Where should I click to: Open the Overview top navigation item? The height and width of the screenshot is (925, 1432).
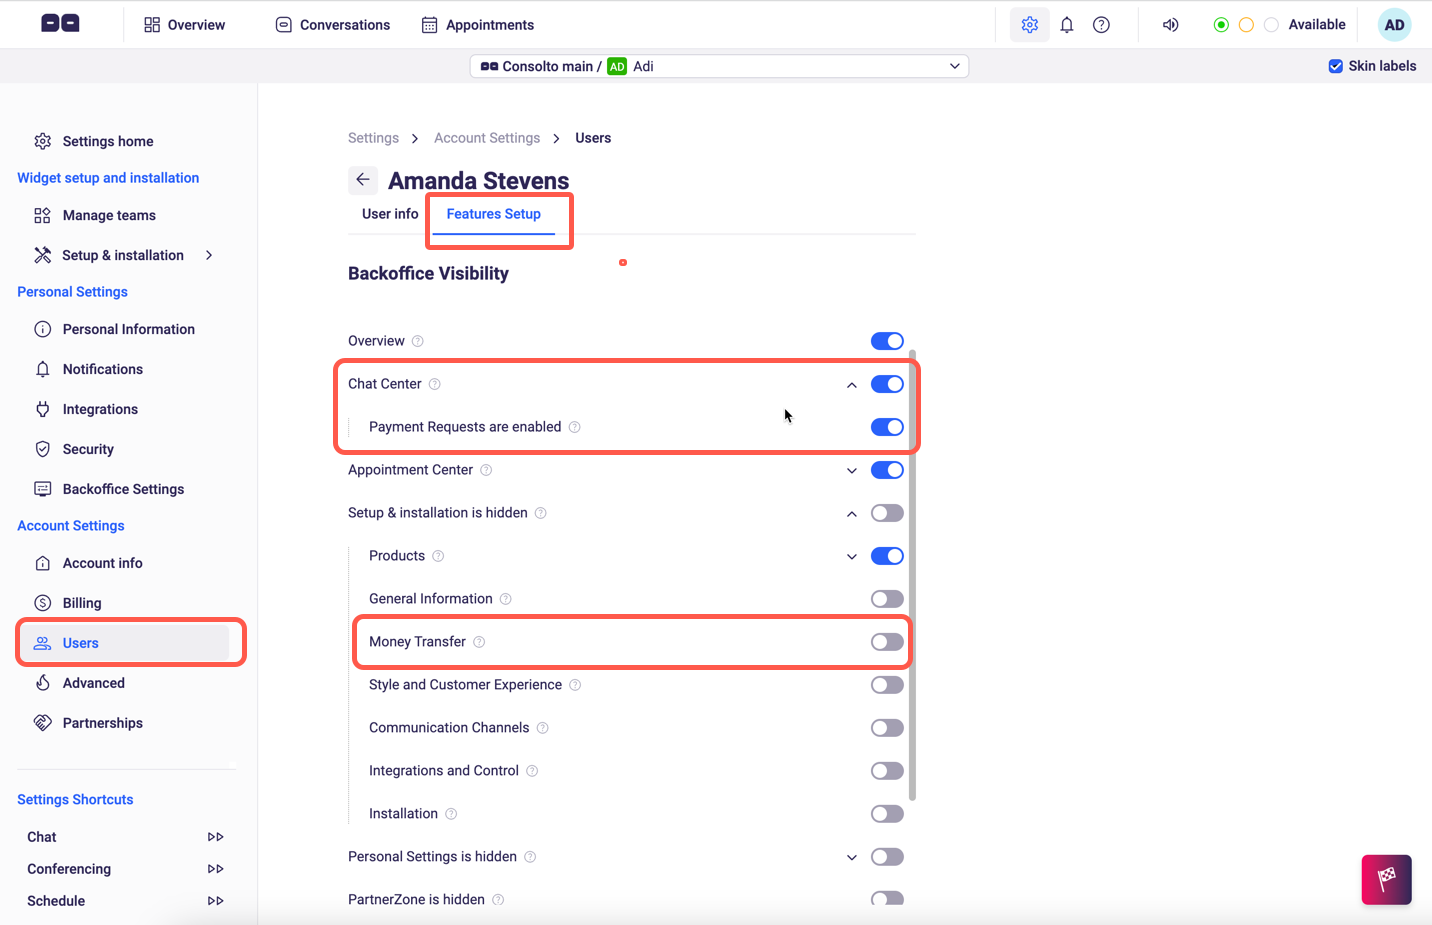pos(185,25)
